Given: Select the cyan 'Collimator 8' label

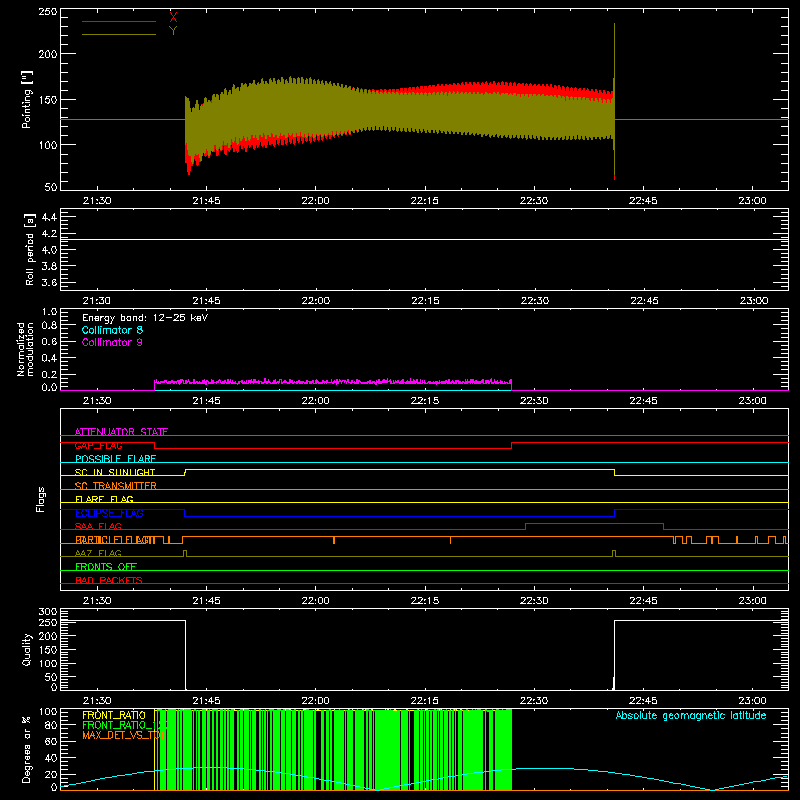Looking at the screenshot, I should tap(112, 330).
